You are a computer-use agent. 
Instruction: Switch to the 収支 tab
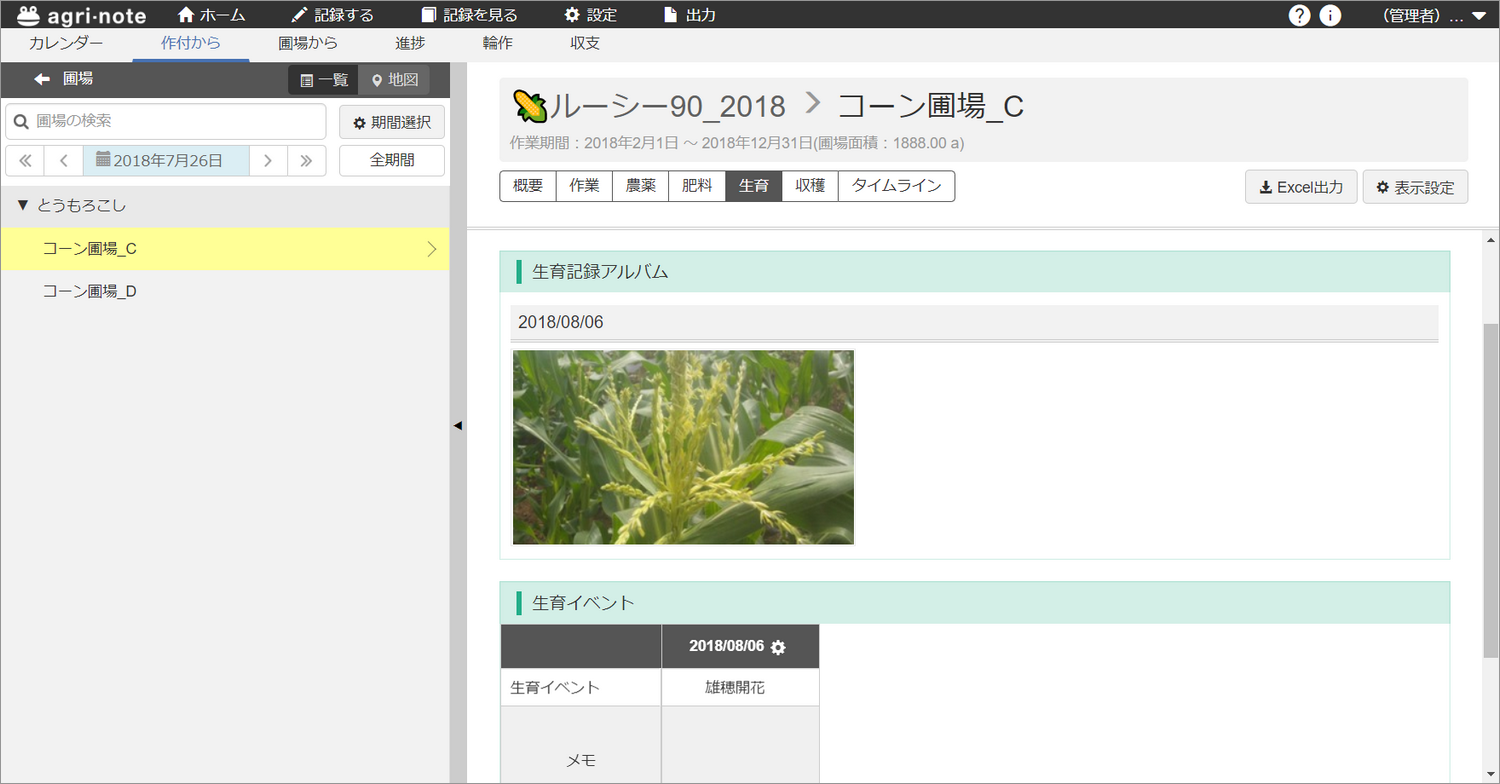585,44
